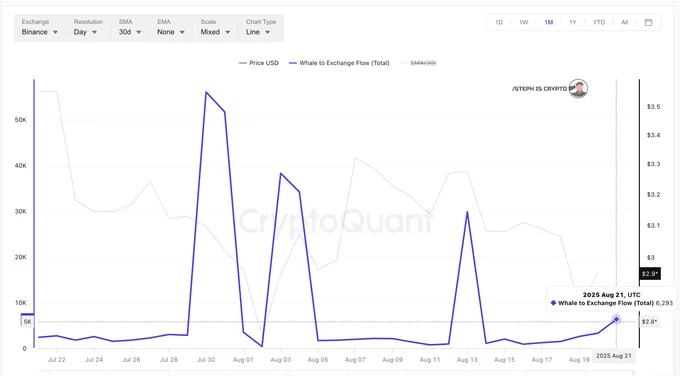Image resolution: width=680 pixels, height=376 pixels.
Task: Click the $2.8 right-axis crosshair label
Action: [649, 321]
